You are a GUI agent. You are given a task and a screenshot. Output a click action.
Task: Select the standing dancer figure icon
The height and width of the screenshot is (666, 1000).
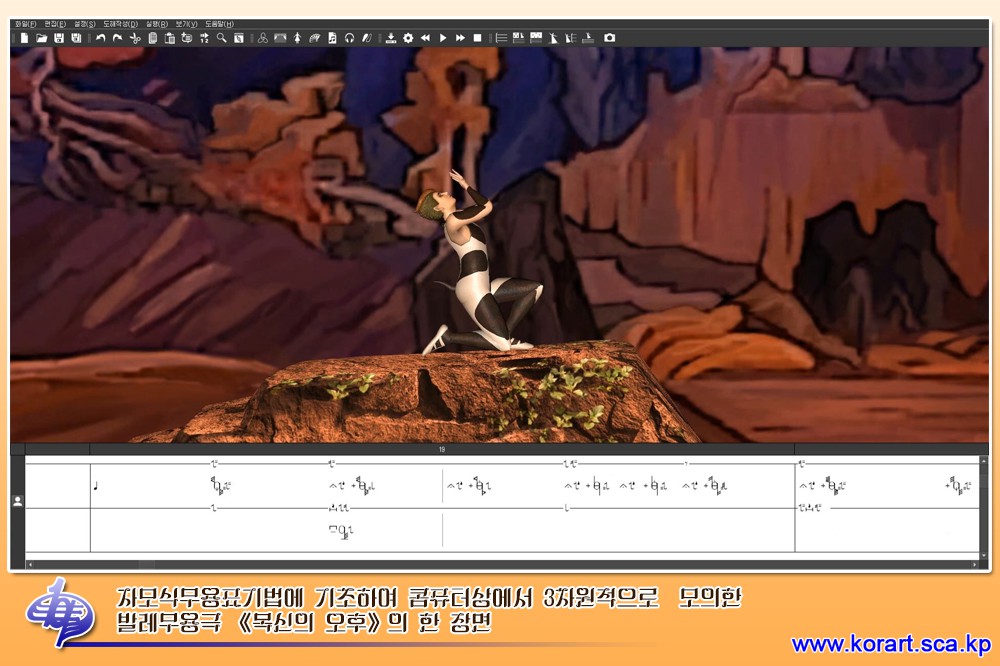(297, 38)
